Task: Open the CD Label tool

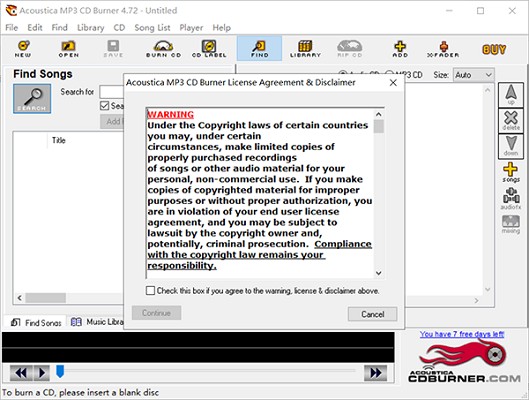Action: coord(209,49)
